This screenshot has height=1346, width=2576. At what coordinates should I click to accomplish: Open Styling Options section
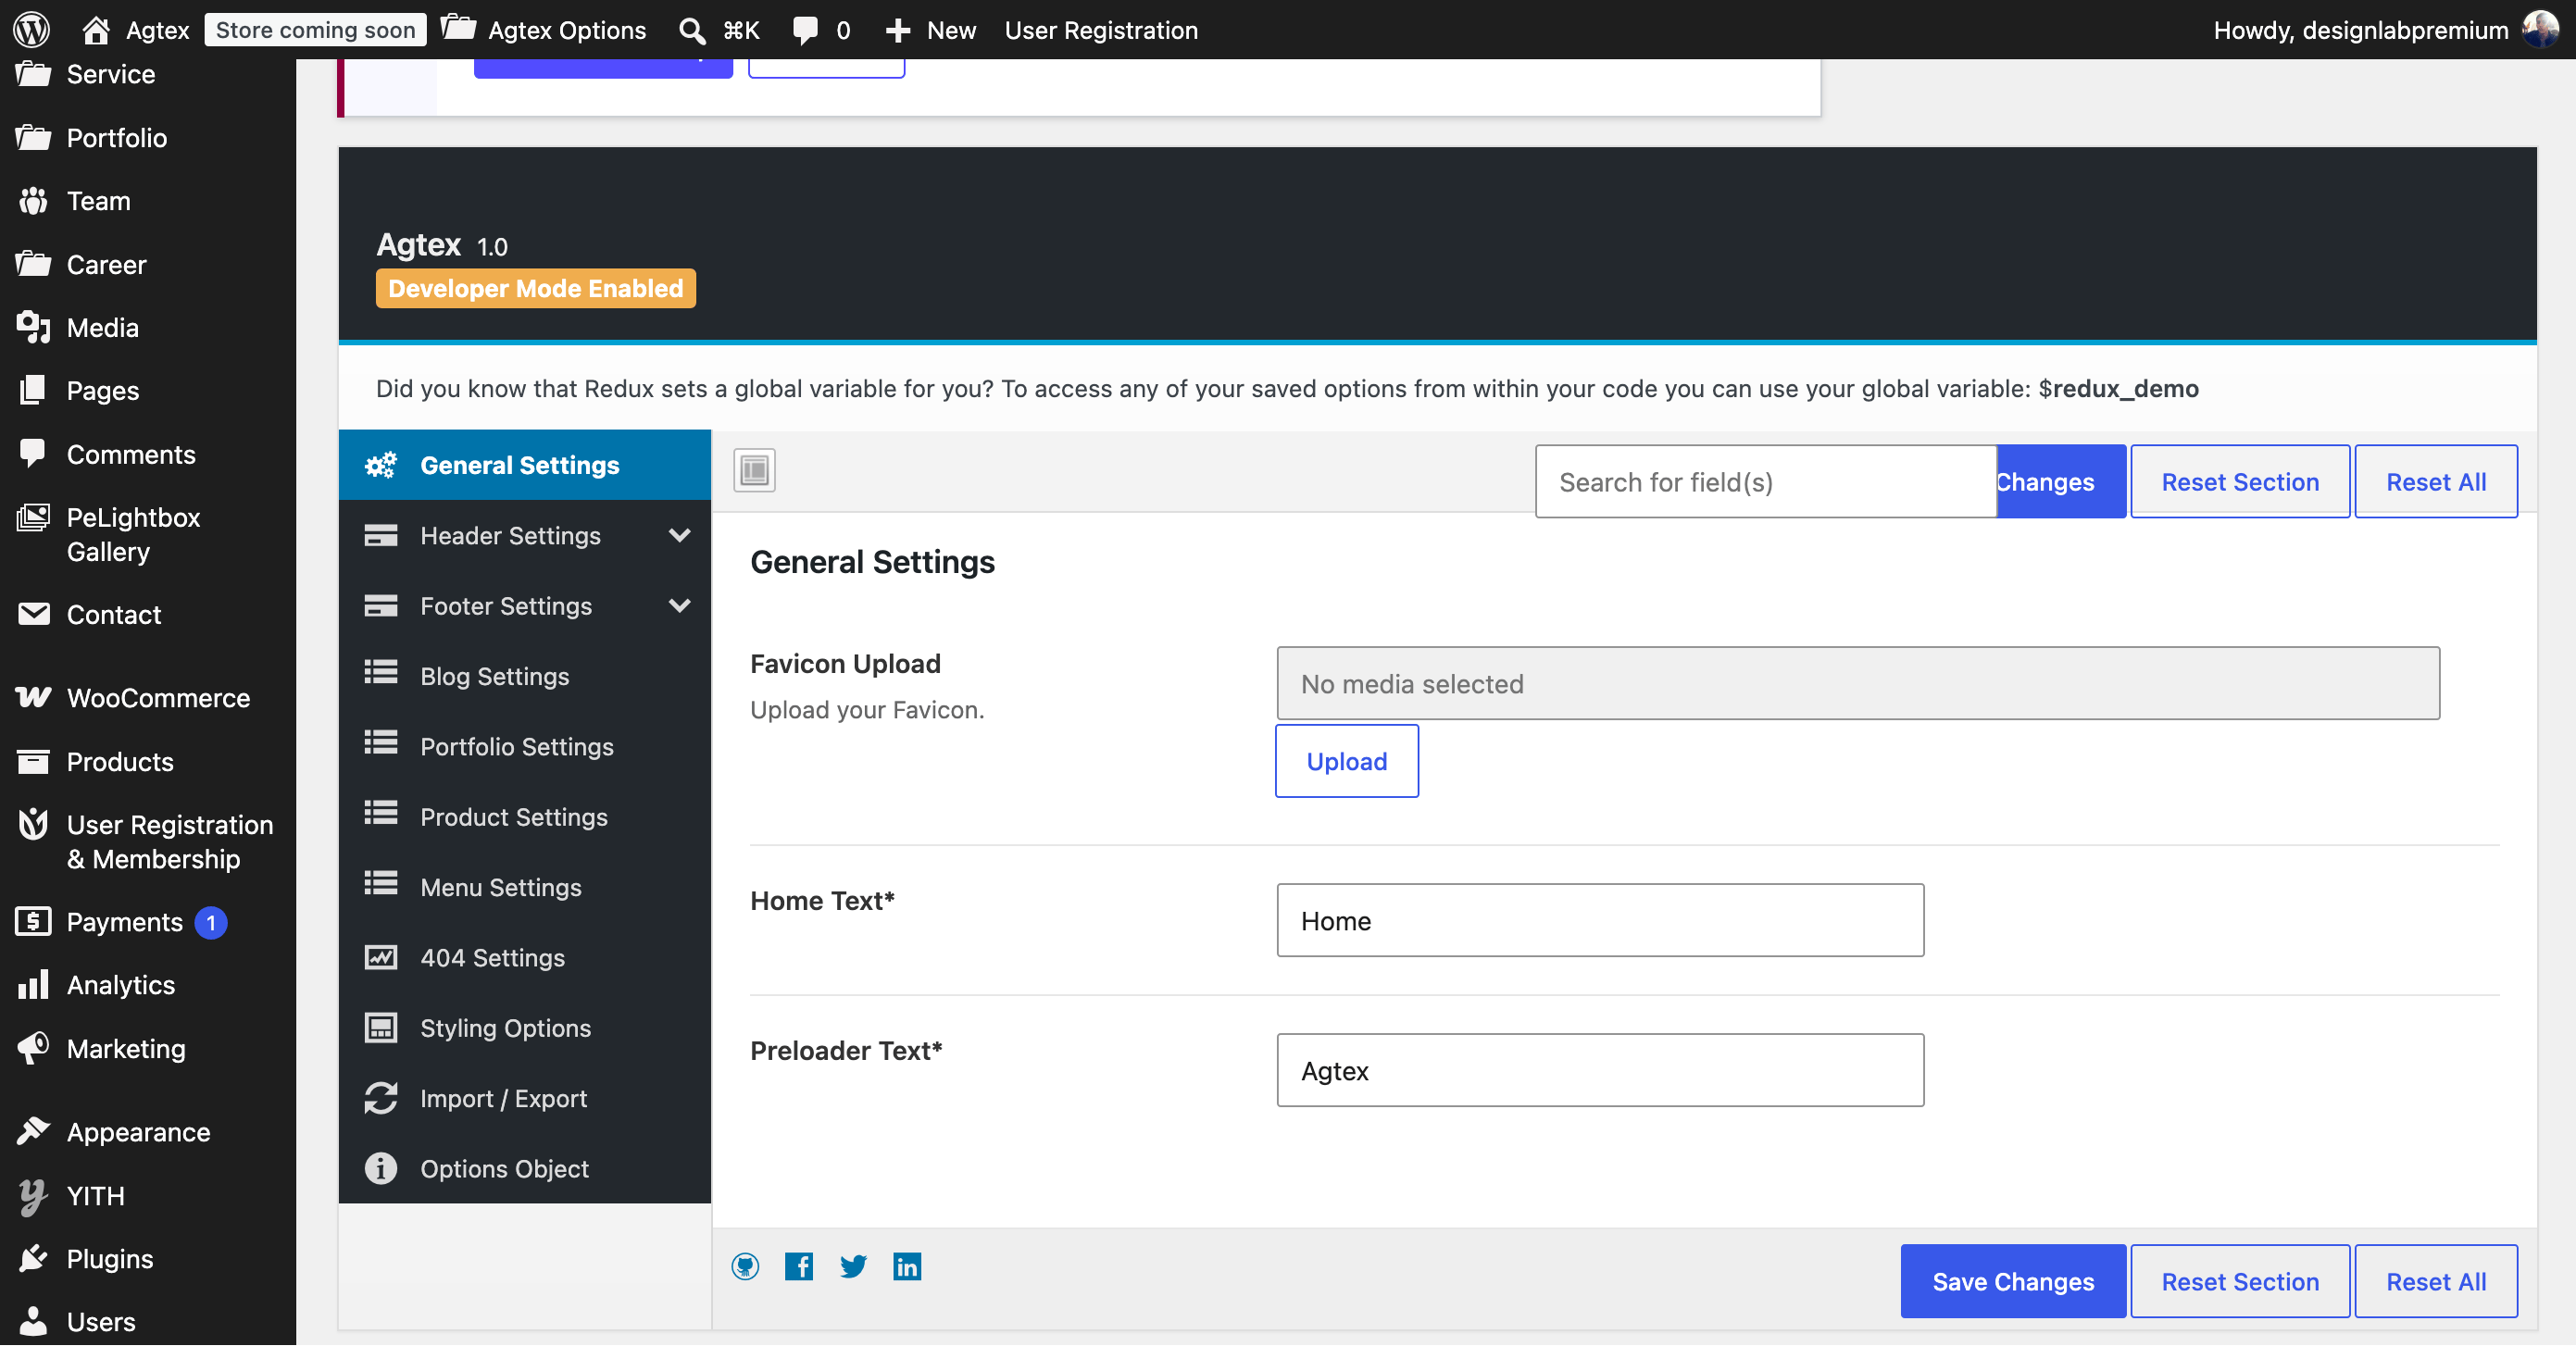tap(525, 1028)
